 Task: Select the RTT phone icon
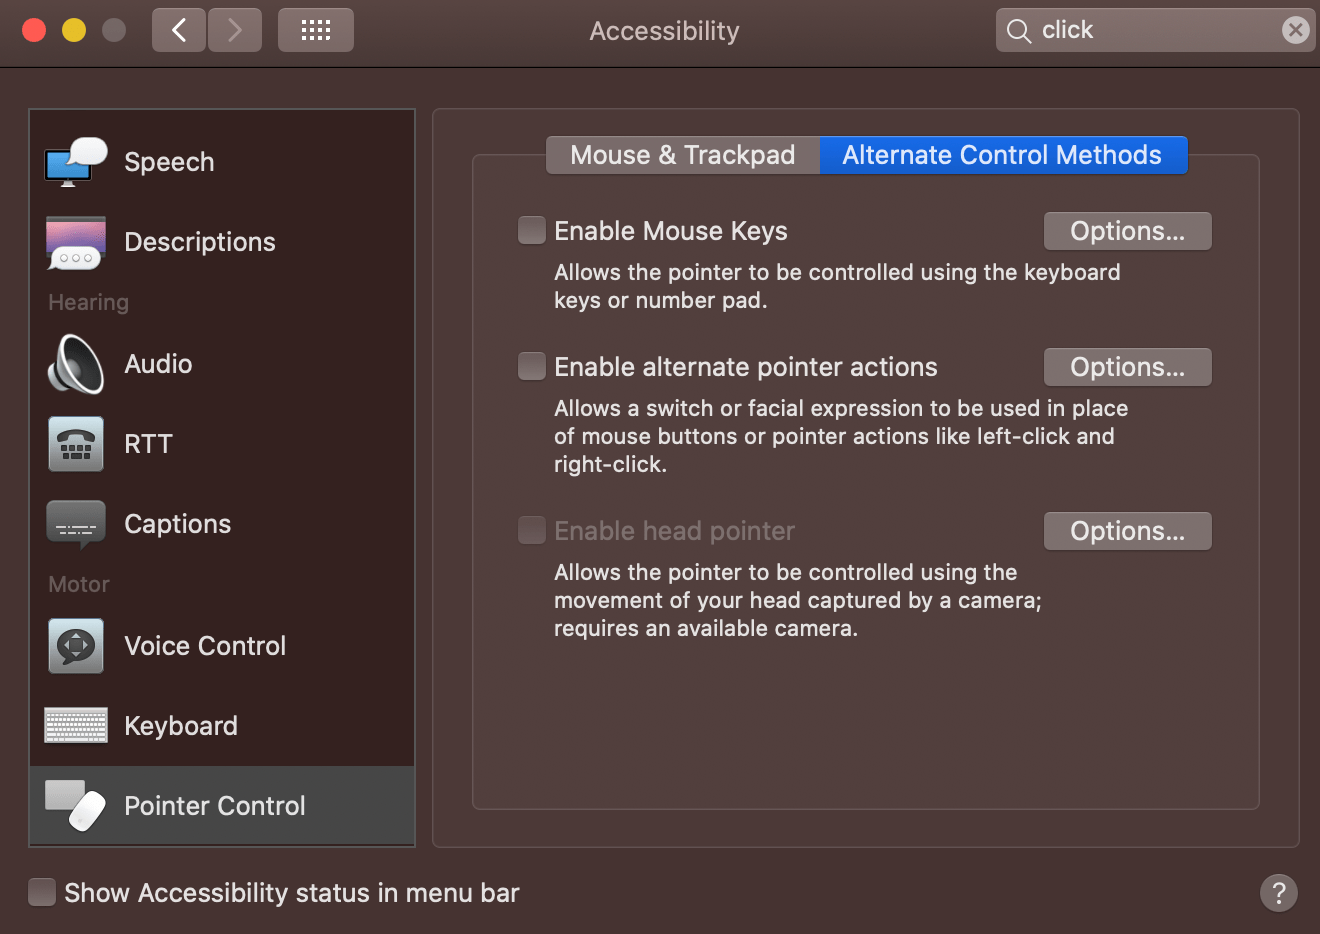click(x=75, y=444)
